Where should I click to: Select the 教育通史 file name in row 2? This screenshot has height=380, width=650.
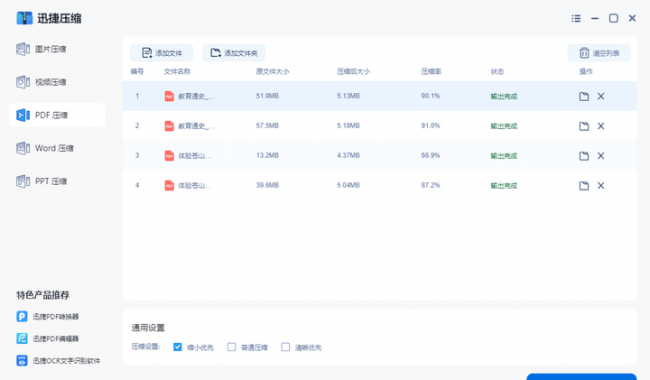pyautogui.click(x=196, y=126)
